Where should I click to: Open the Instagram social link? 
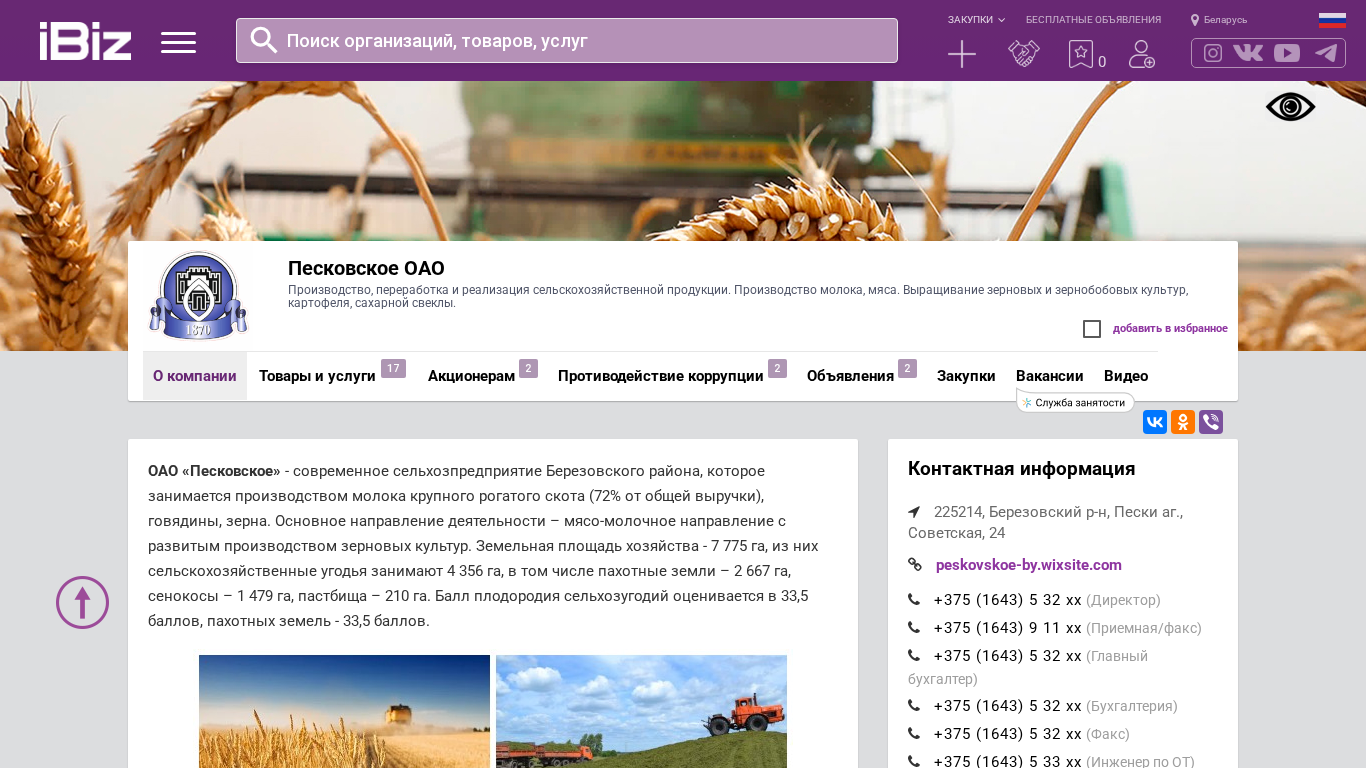pyautogui.click(x=1212, y=53)
